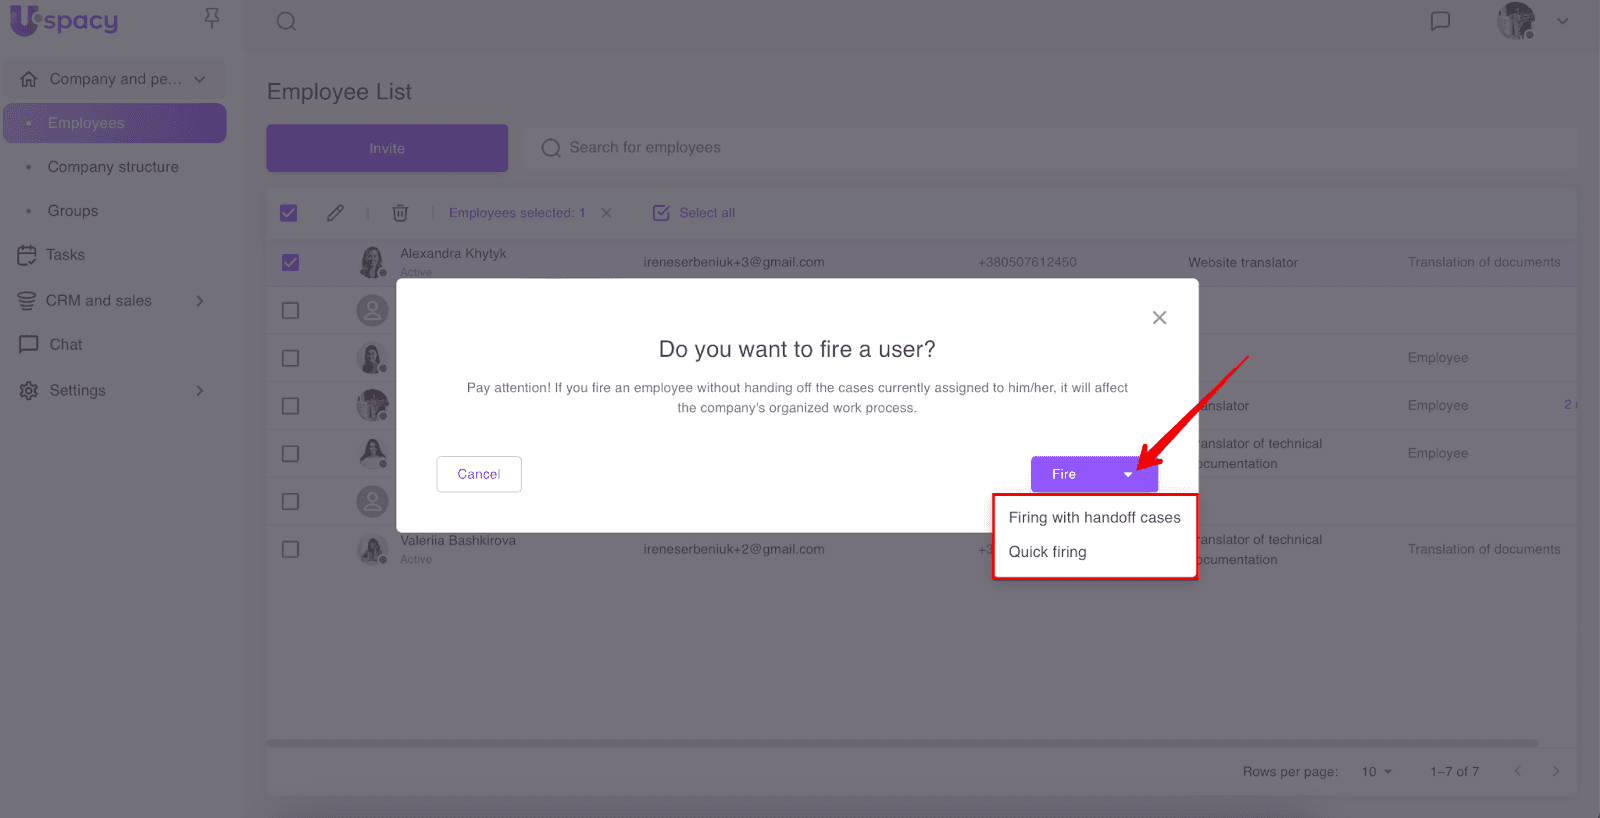Open the chat bubble icon in header
The width and height of the screenshot is (1600, 818).
pyautogui.click(x=1440, y=21)
